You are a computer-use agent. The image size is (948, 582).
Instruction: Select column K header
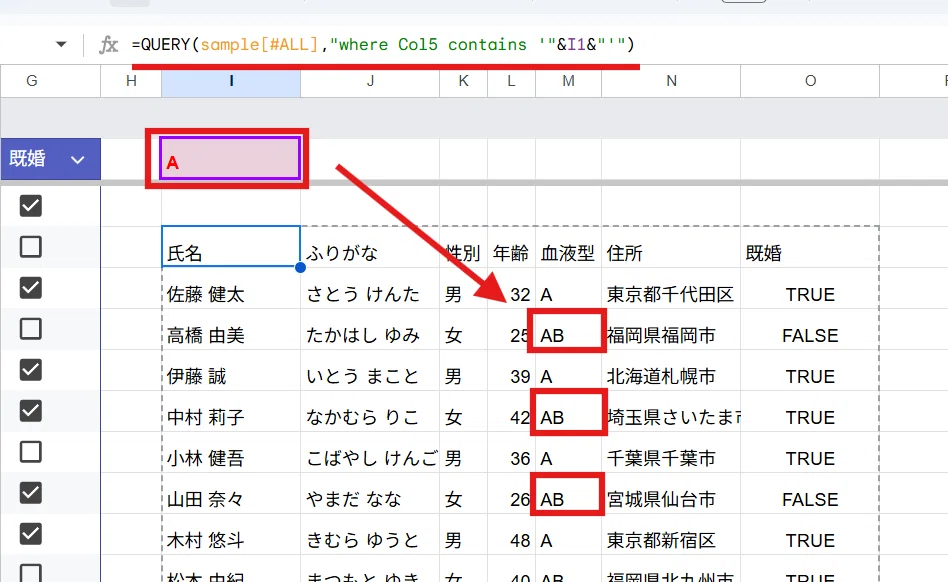click(464, 81)
